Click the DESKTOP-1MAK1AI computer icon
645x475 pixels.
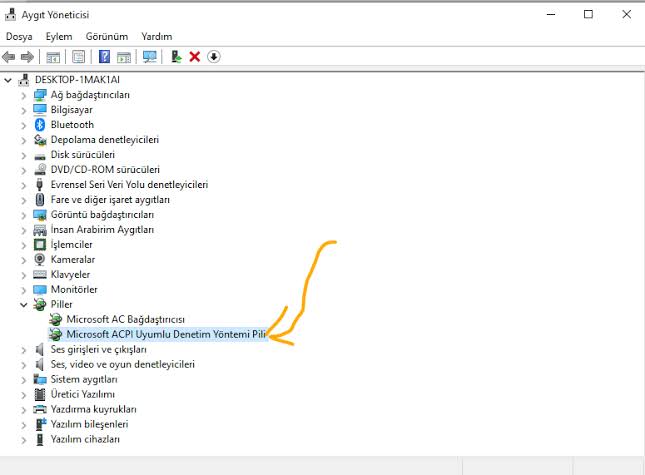[x=24, y=80]
